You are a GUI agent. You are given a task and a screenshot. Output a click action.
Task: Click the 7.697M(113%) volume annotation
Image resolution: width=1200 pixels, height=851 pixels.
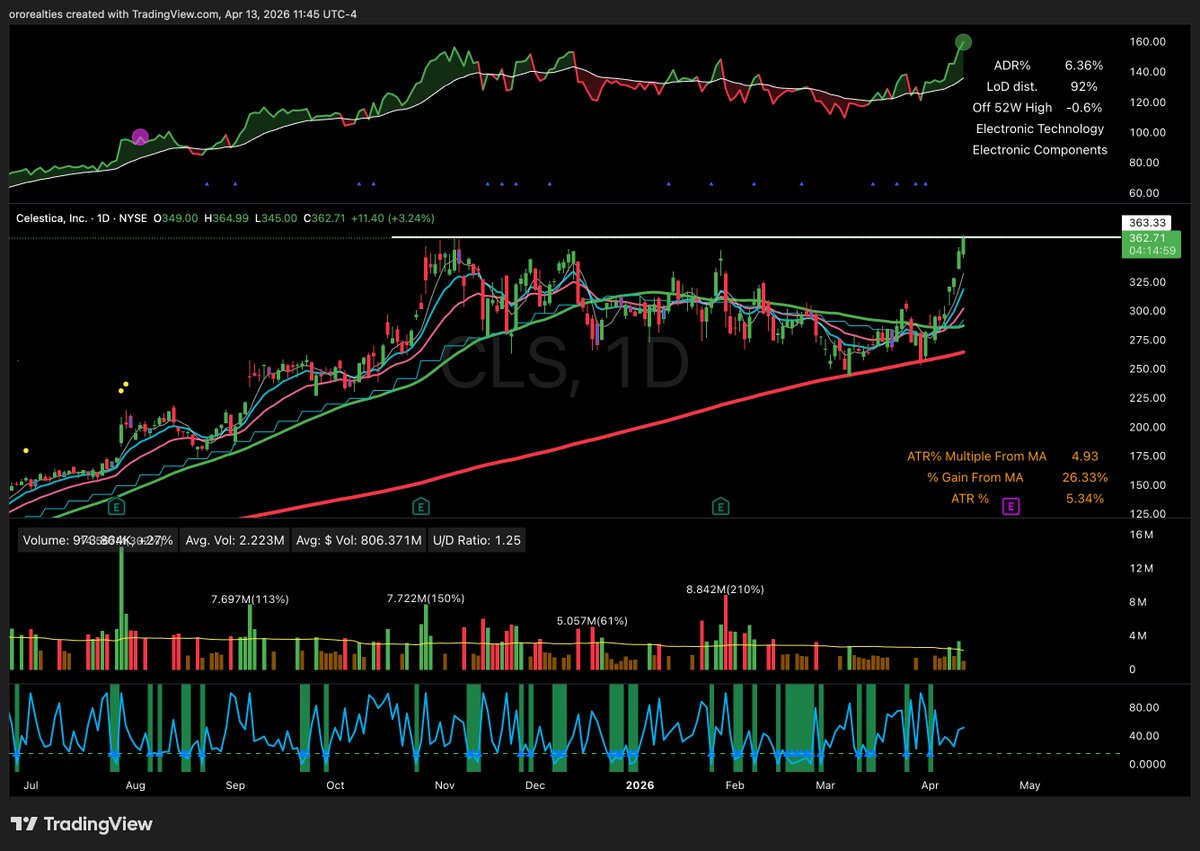tap(250, 599)
